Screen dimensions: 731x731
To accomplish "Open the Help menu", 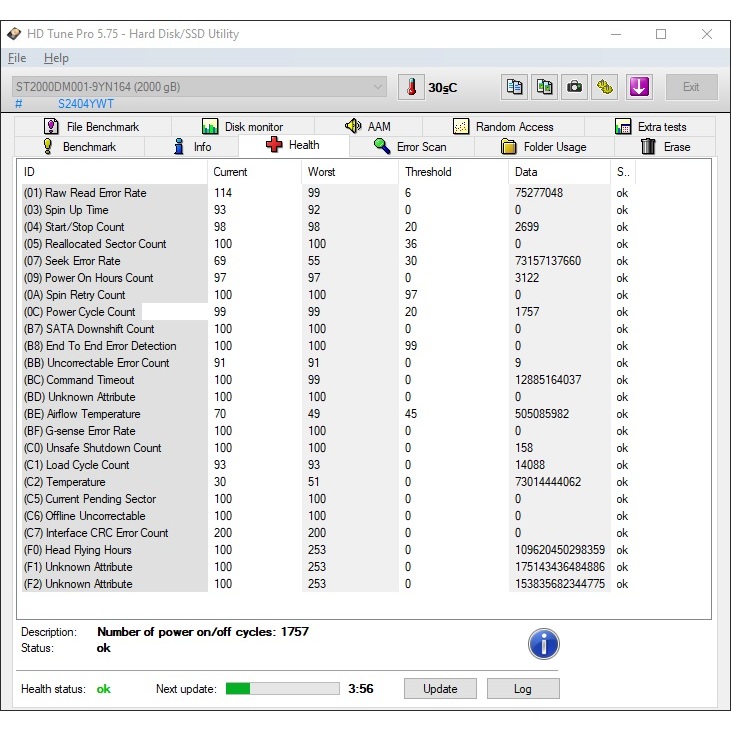I will point(56,58).
